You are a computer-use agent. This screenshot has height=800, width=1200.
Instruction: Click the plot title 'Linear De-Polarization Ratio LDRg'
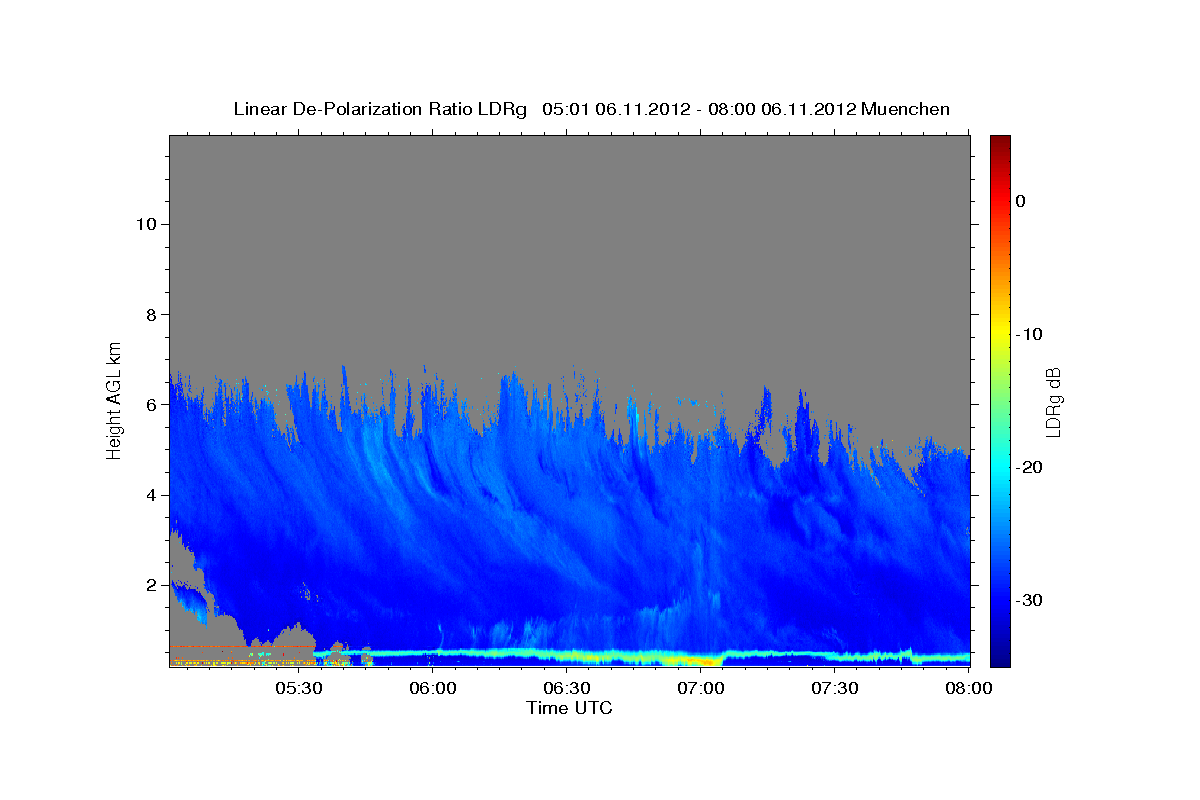[x=380, y=109]
